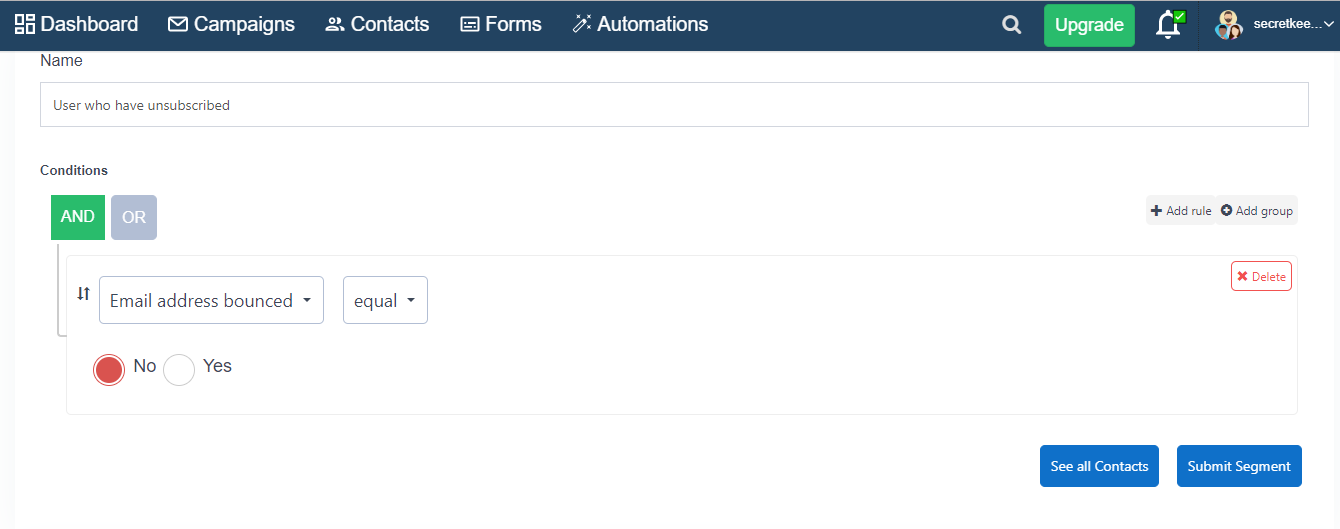Viewport: 1340px width, 529px height.
Task: Click the Submit Segment button
Action: pos(1239,466)
